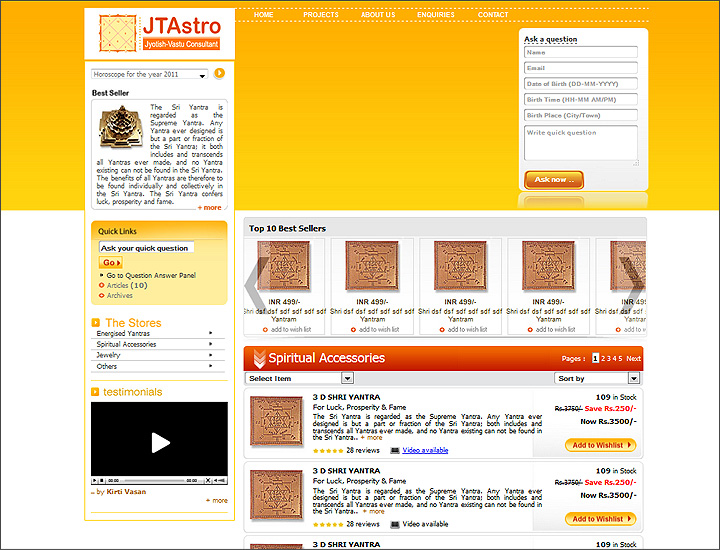This screenshot has width=720, height=550.
Task: Open the ENQUIRIES menu item
Action: tap(436, 15)
